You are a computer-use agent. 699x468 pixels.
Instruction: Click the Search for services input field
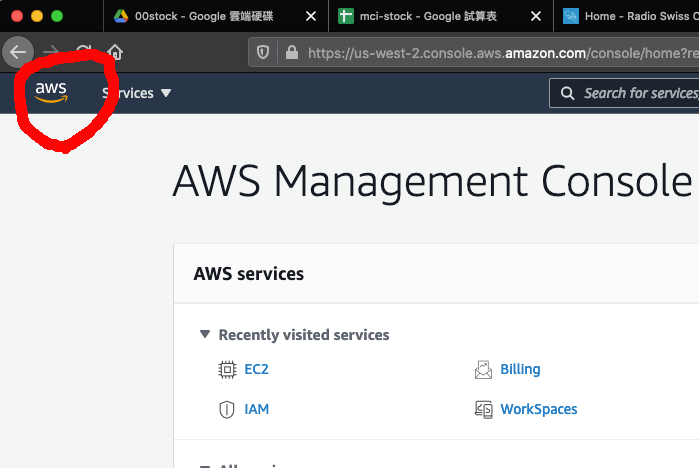pos(640,93)
